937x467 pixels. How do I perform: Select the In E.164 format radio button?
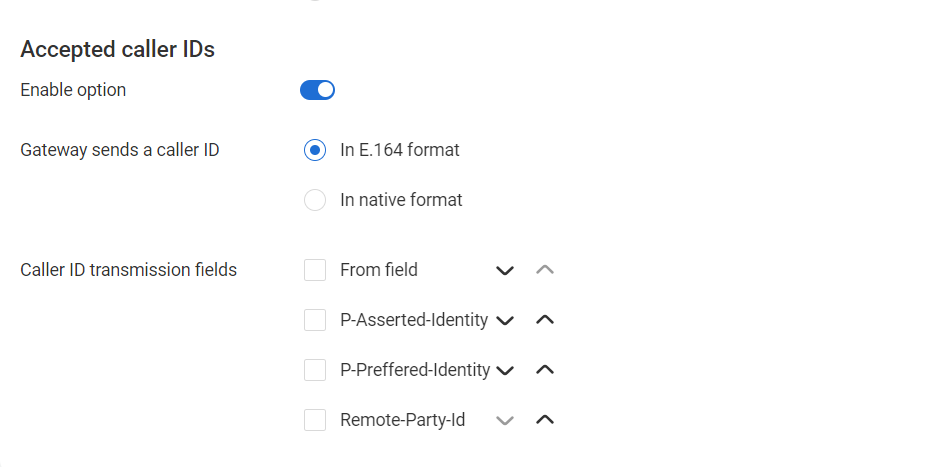pos(315,150)
